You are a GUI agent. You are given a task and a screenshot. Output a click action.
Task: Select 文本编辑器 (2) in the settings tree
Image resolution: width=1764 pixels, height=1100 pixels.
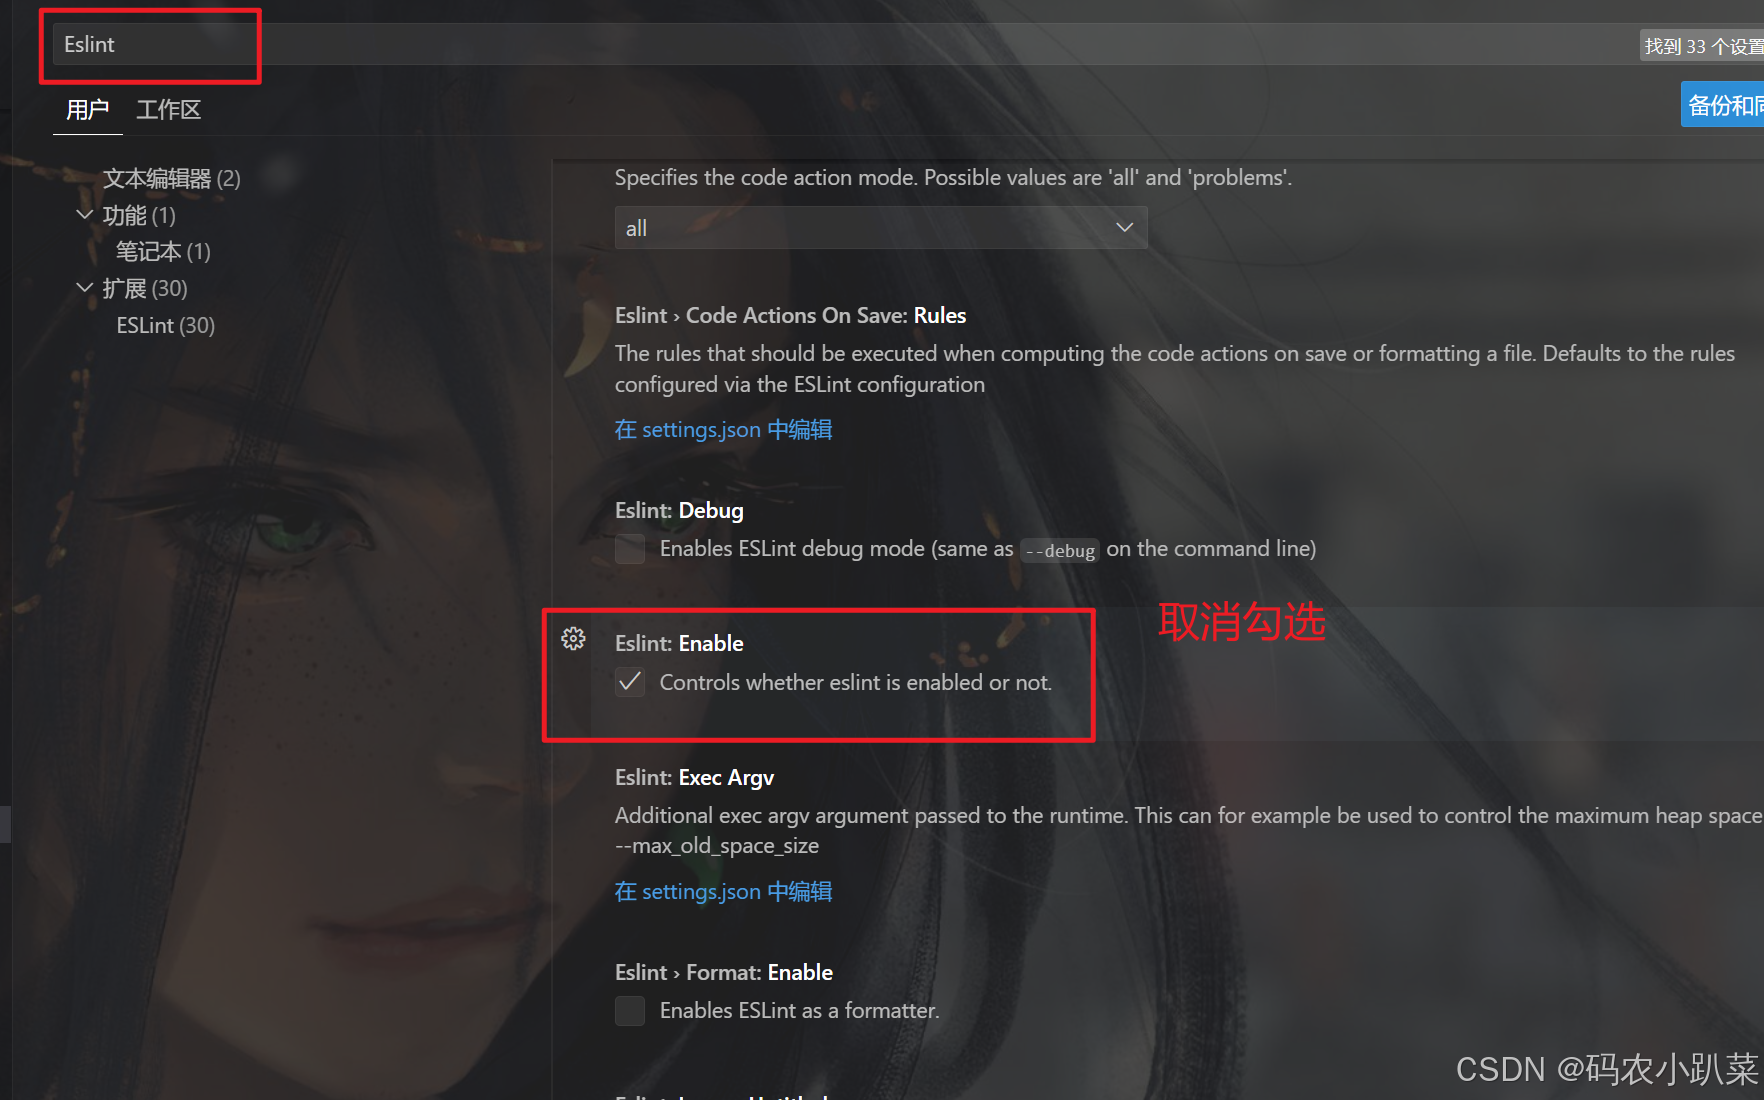coord(172,179)
